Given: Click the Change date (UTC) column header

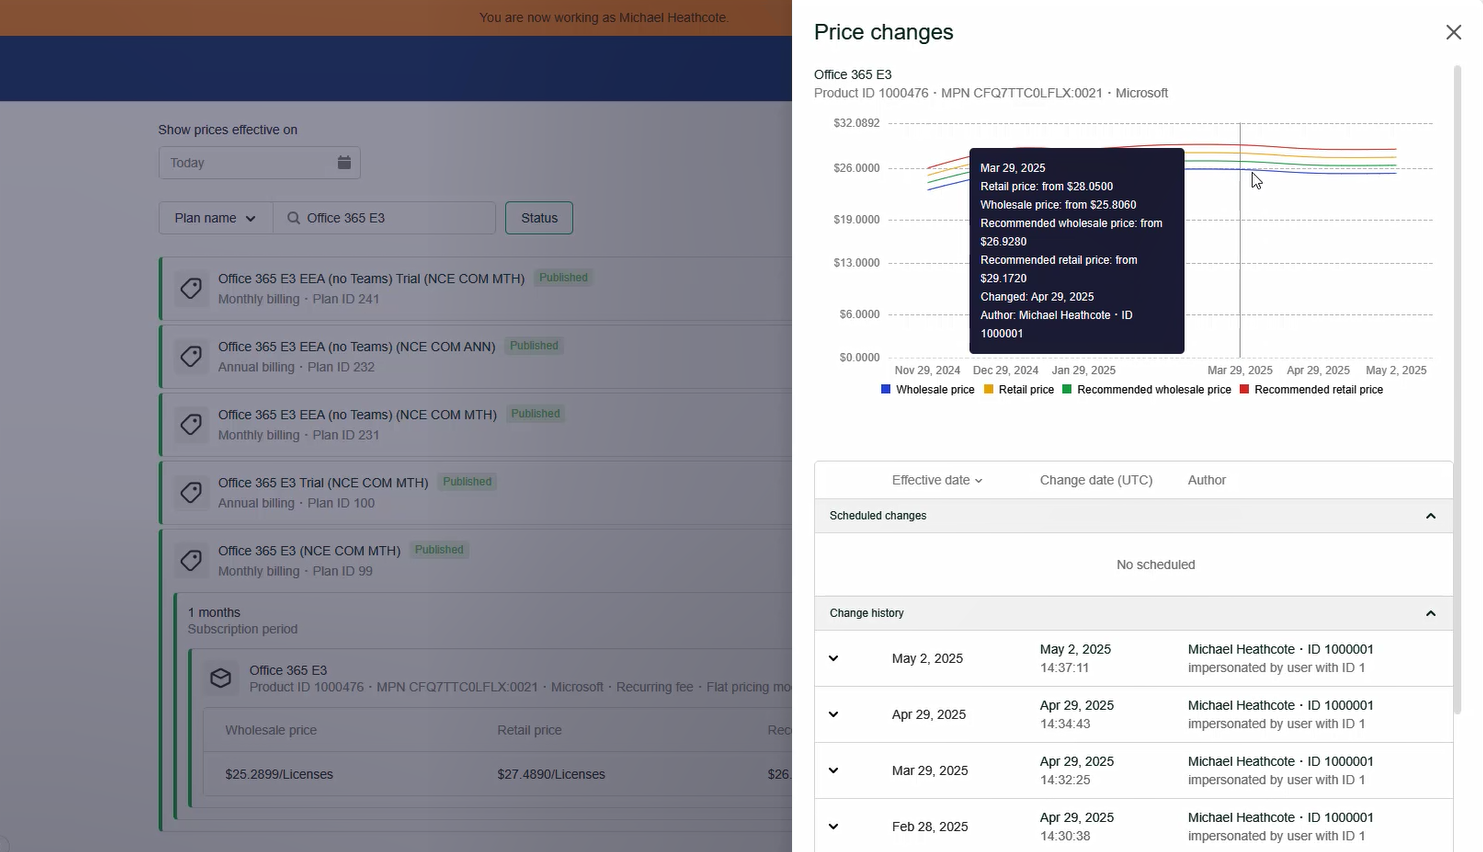Looking at the screenshot, I should tap(1096, 480).
